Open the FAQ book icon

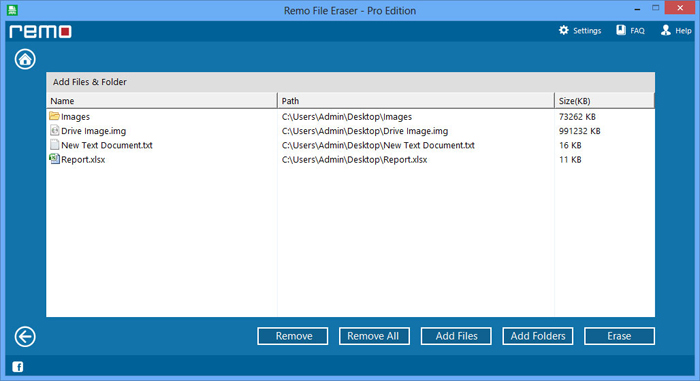pos(621,30)
